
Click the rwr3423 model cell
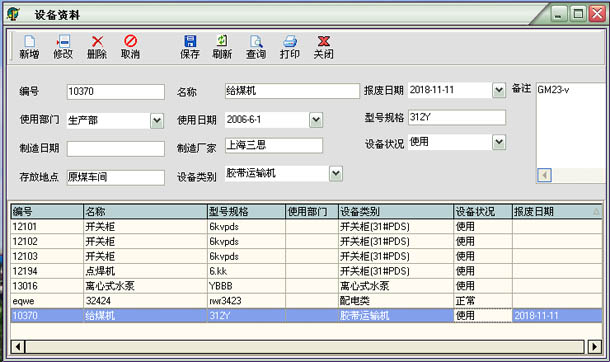pos(246,301)
